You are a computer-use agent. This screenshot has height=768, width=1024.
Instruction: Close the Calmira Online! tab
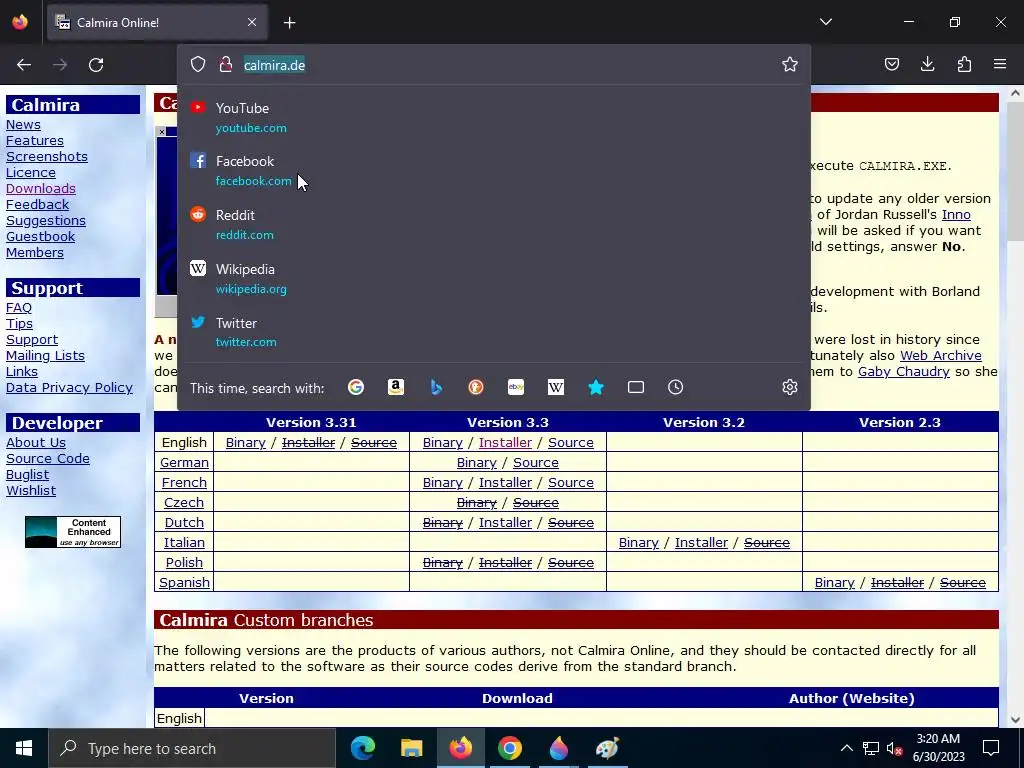[252, 22]
